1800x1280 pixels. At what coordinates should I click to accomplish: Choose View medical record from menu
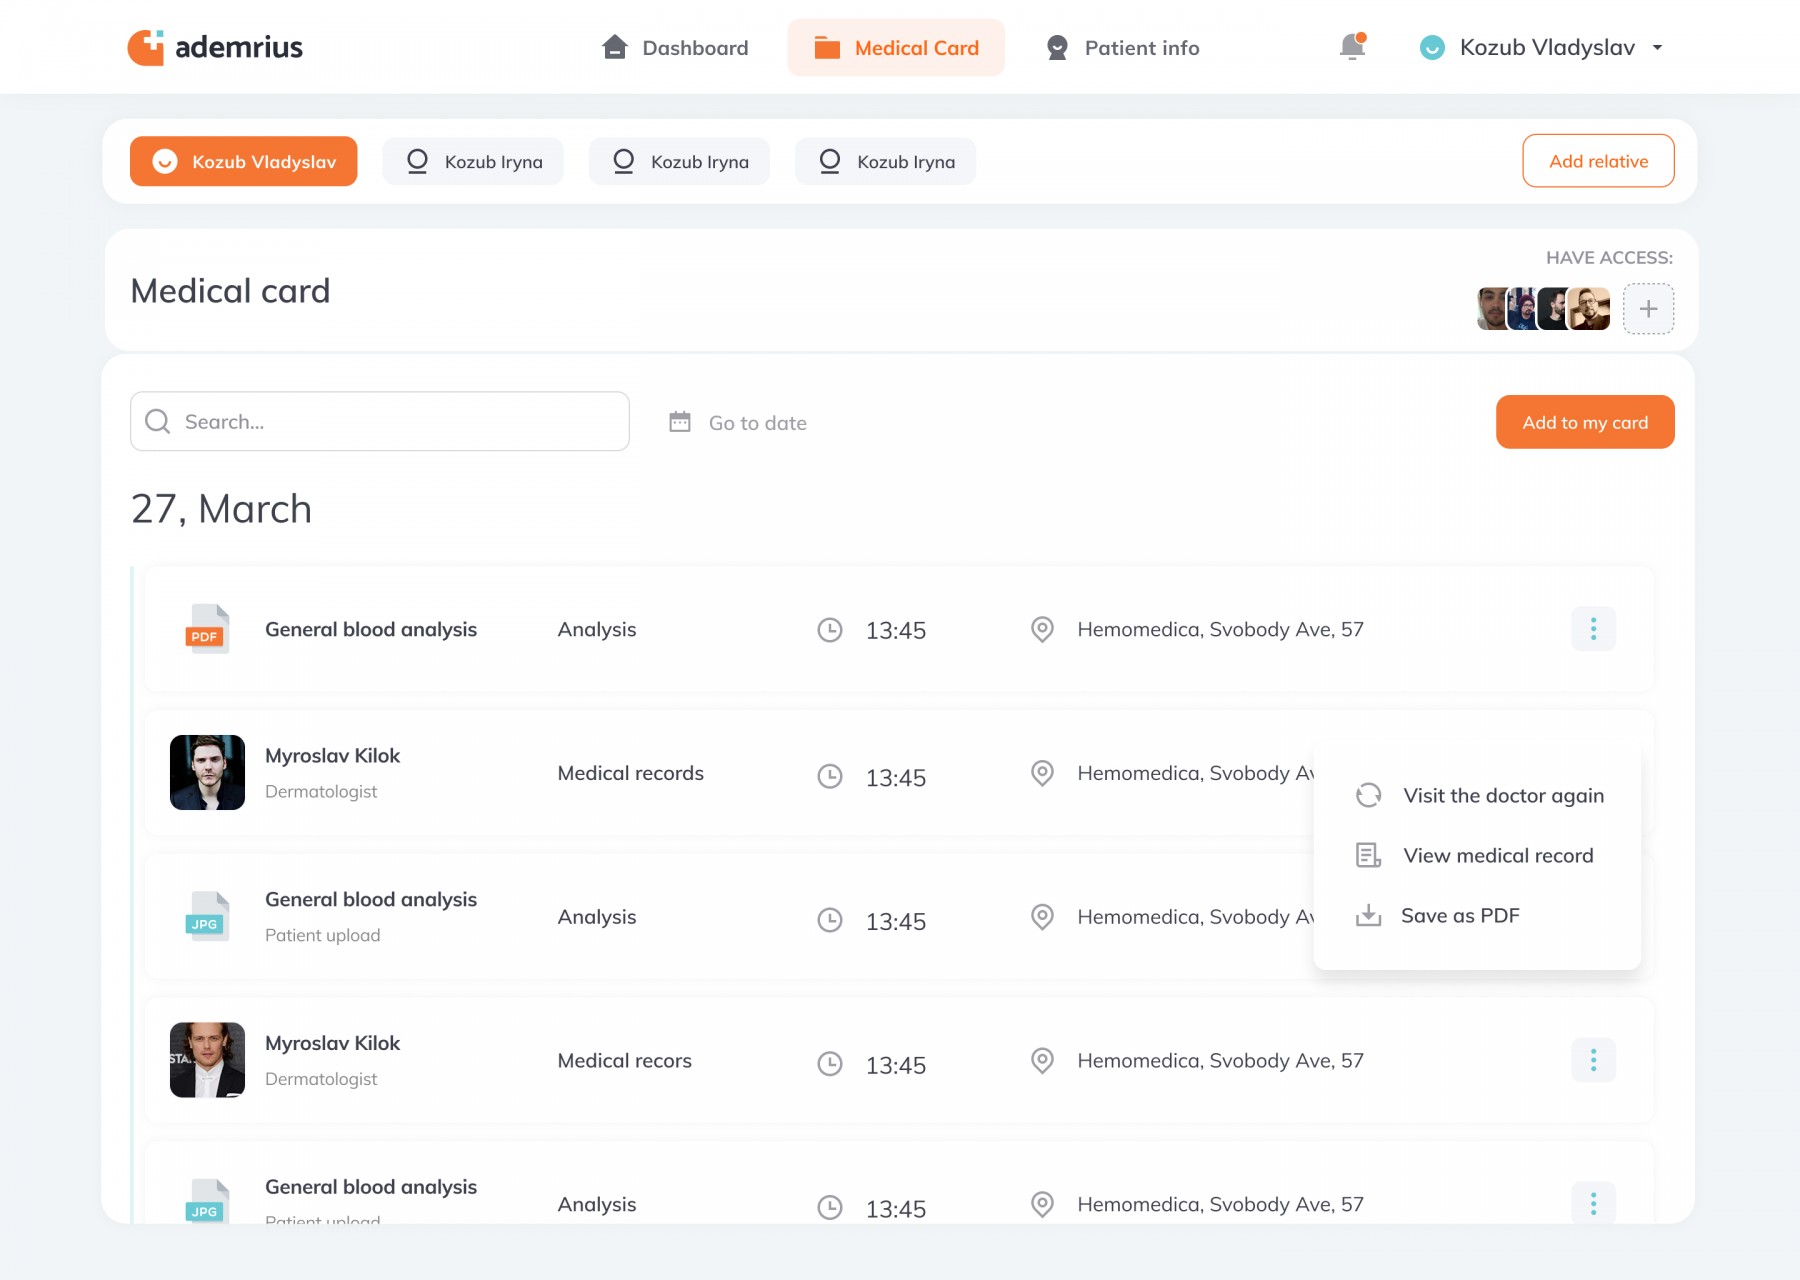pyautogui.click(x=1497, y=856)
